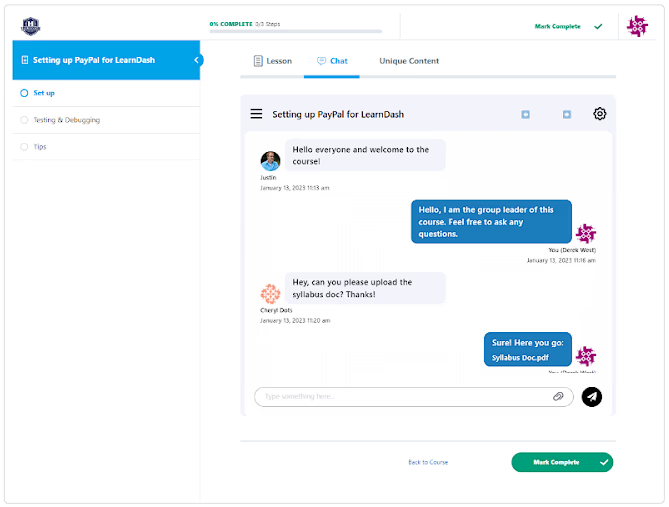Select the Tips status circle

(x=24, y=147)
